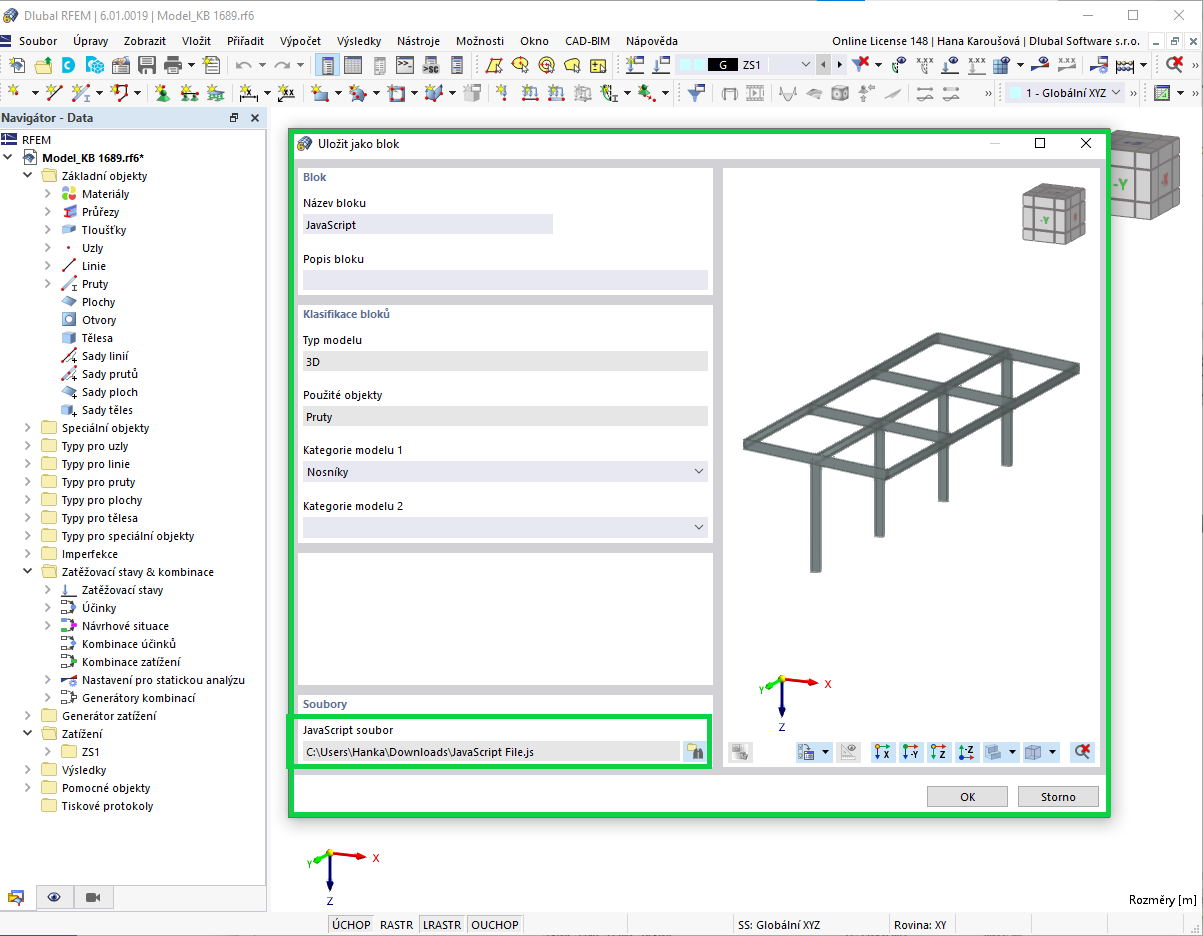The width and height of the screenshot is (1203, 936).
Task: Open the script console icon
Action: click(405, 65)
